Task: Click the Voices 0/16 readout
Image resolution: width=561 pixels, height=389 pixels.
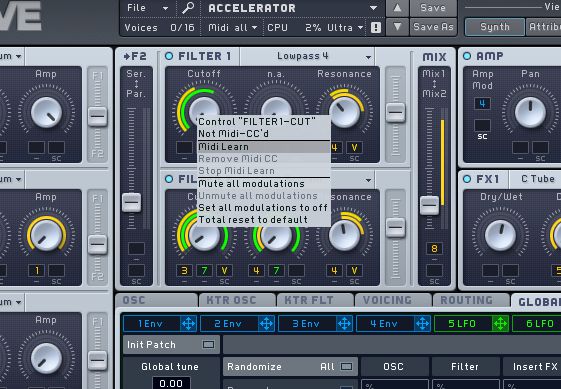Action: point(159,28)
